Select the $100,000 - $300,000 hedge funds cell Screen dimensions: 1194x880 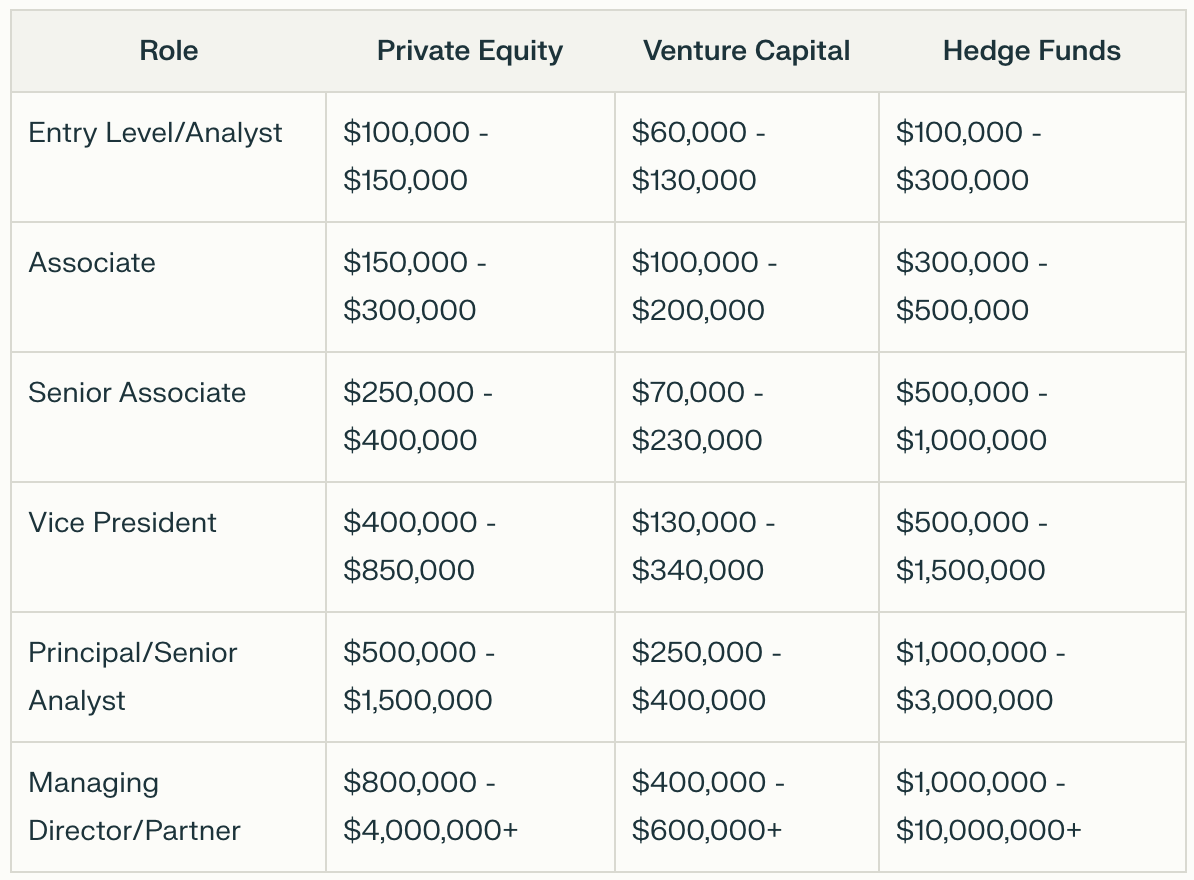coord(968,156)
